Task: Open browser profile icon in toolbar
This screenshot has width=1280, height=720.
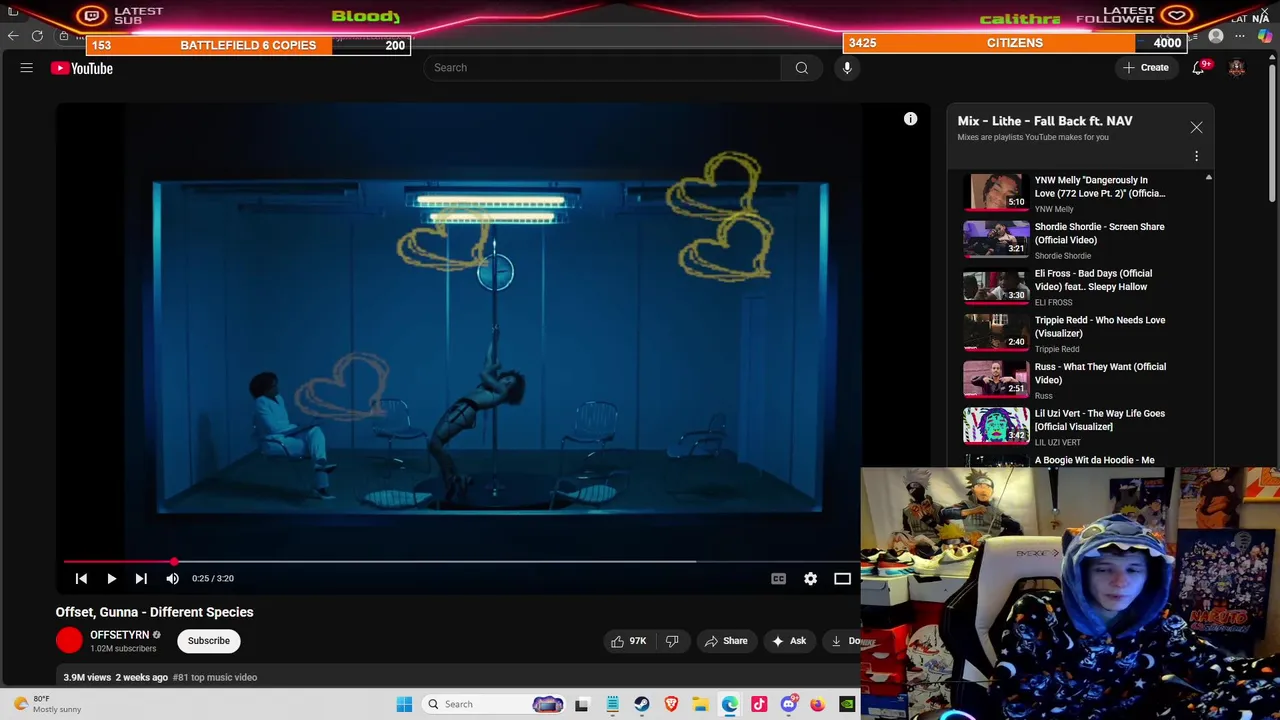Action: click(1215, 36)
